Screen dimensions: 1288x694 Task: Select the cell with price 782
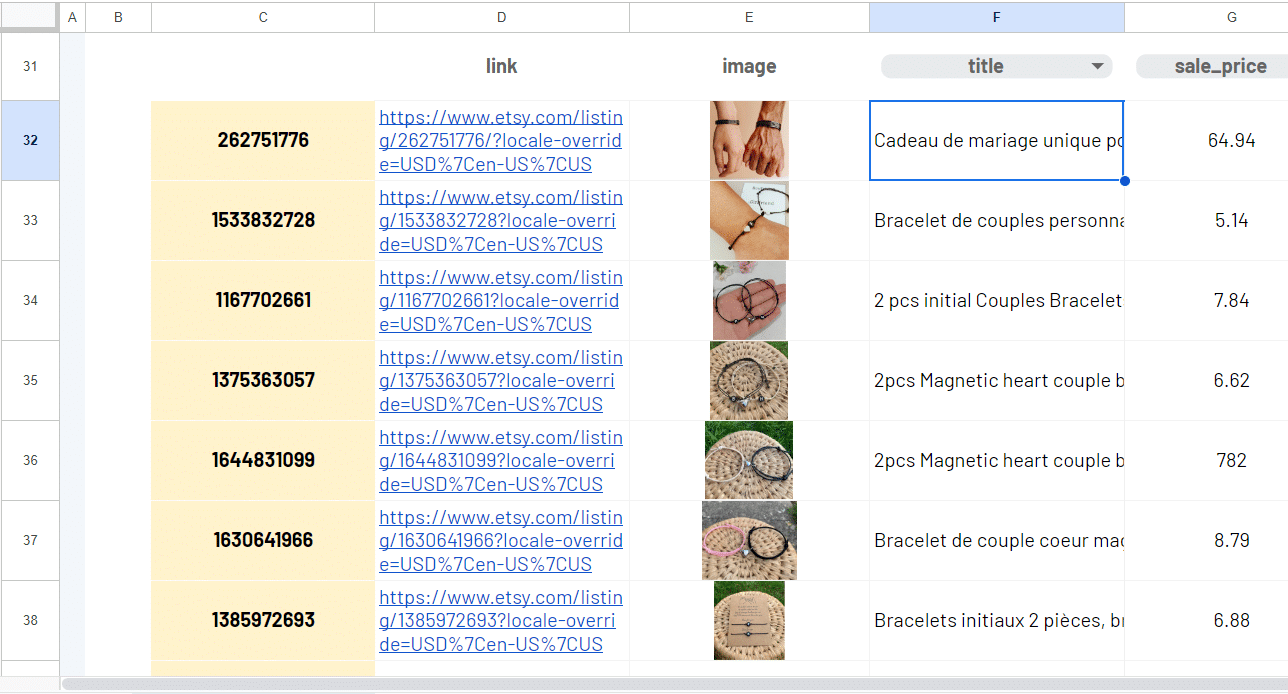click(x=1231, y=460)
